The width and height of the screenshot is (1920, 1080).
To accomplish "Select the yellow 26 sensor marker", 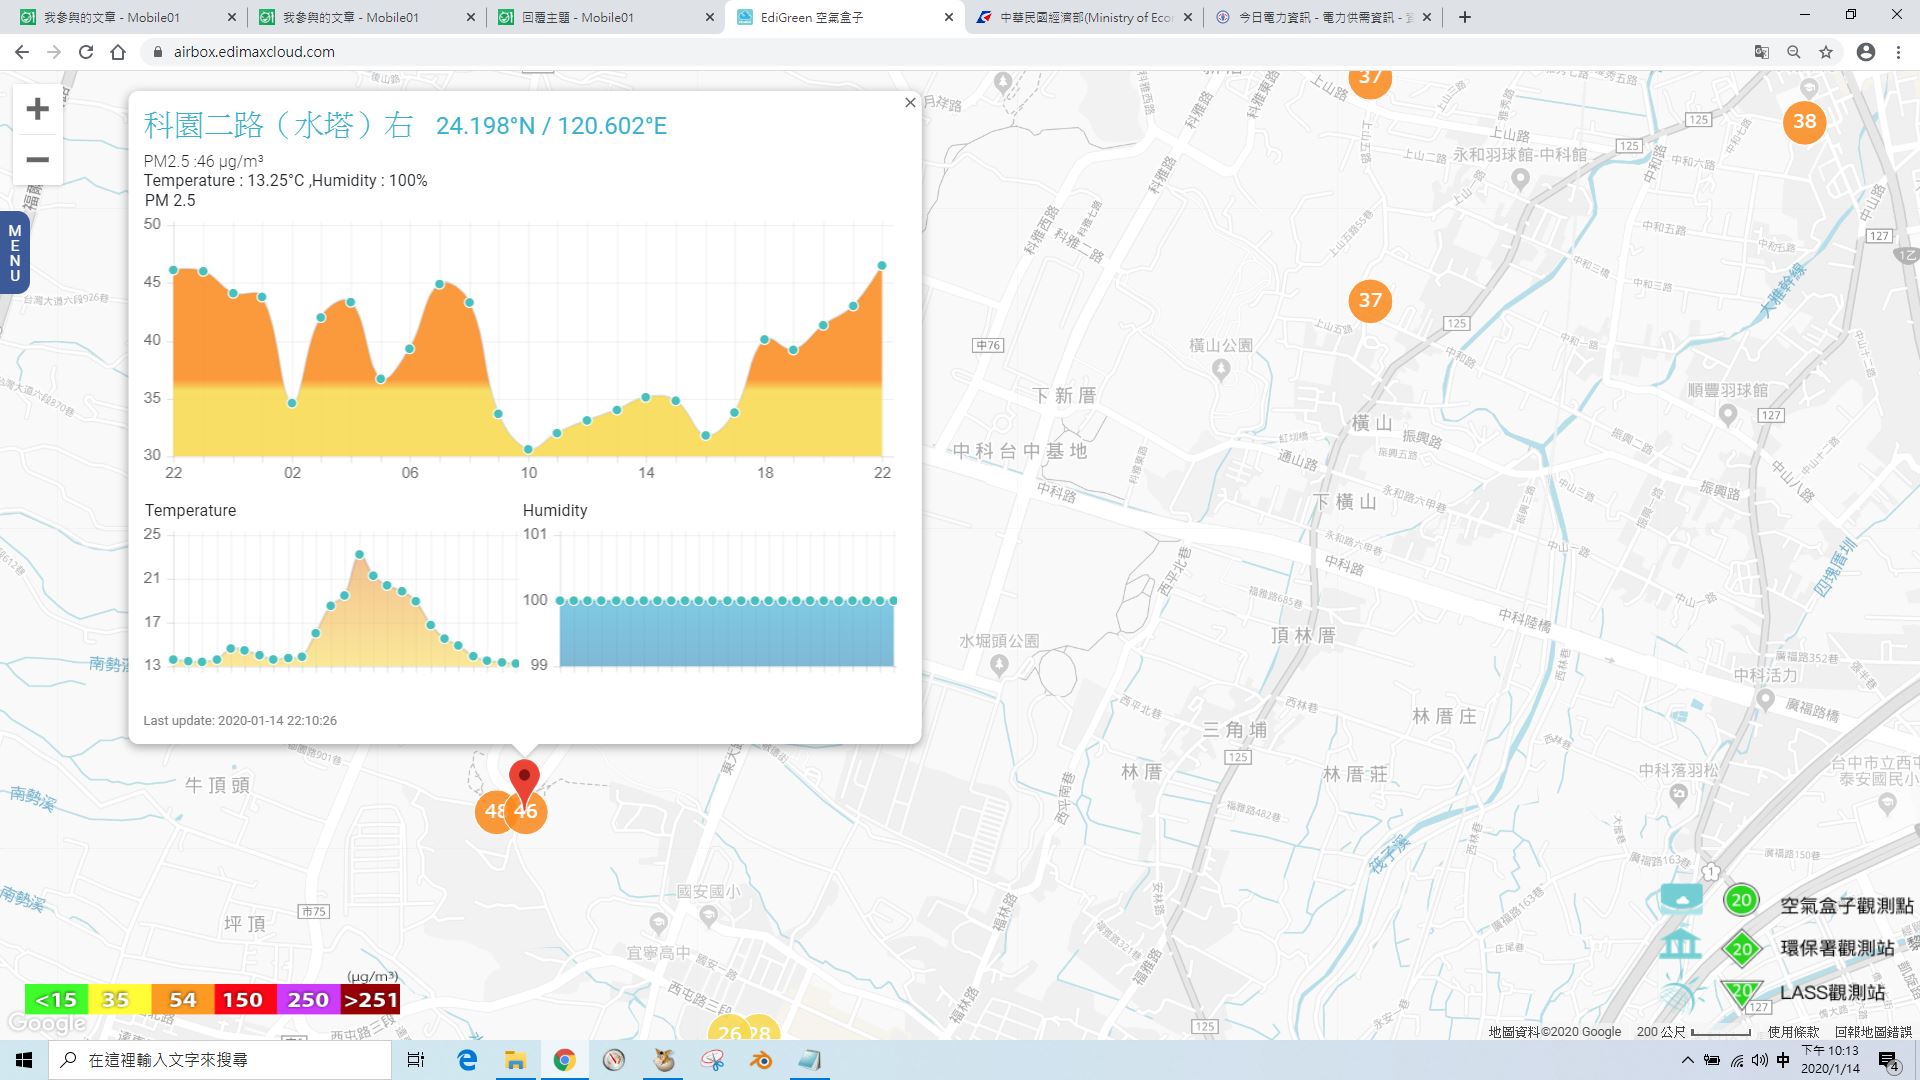I will pyautogui.click(x=728, y=1031).
